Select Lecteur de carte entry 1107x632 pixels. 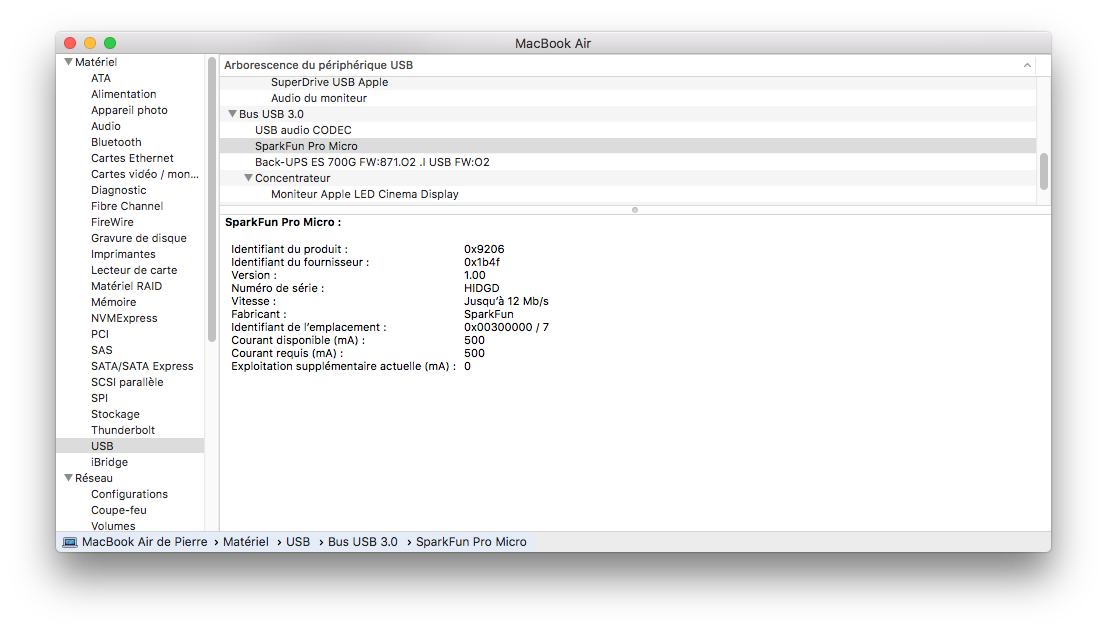pos(134,270)
